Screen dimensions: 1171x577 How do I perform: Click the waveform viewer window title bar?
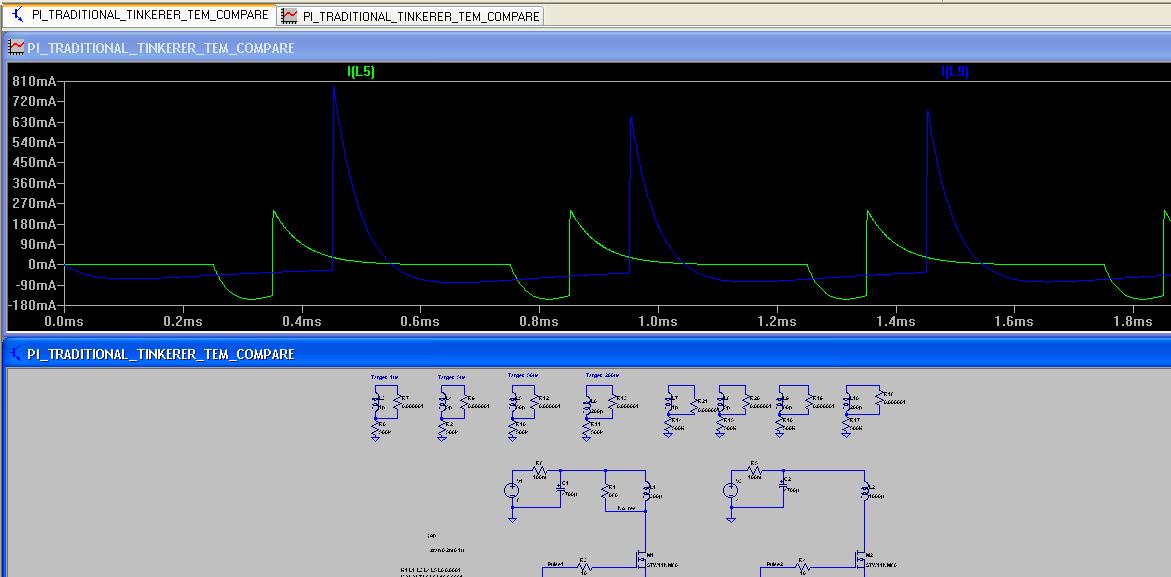(x=600, y=48)
